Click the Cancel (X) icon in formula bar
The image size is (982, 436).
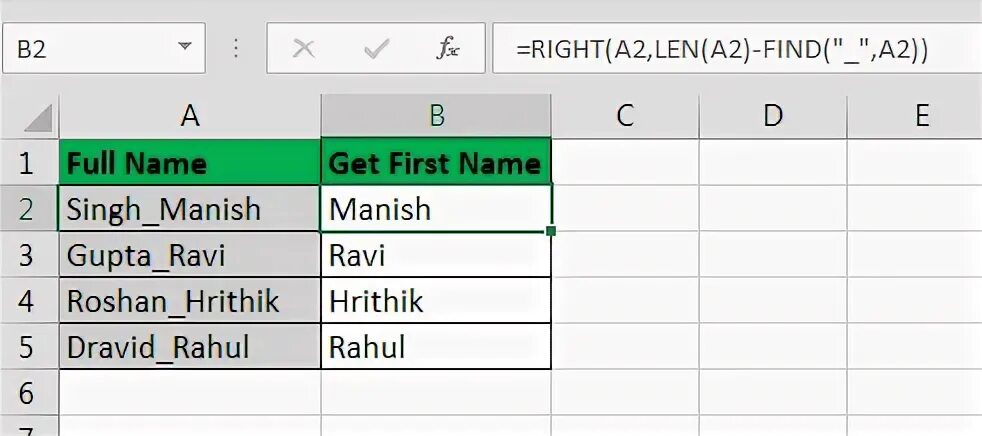tap(303, 48)
